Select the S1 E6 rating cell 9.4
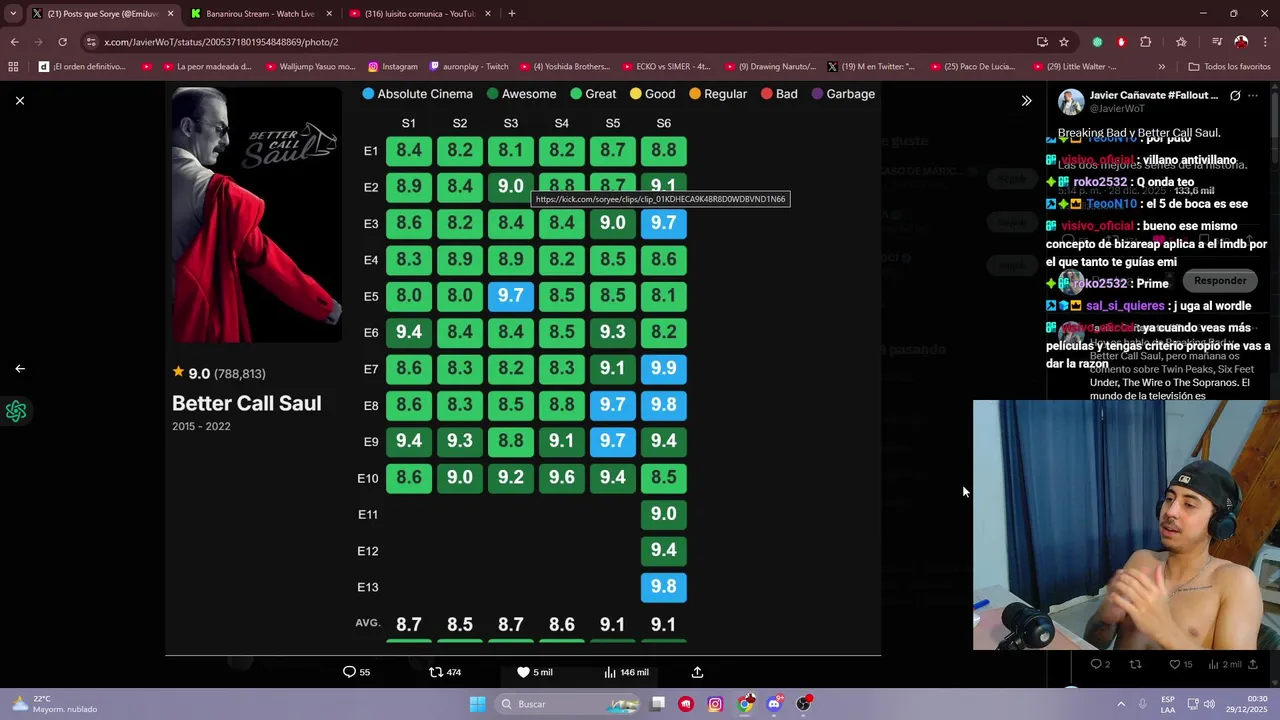 [409, 332]
